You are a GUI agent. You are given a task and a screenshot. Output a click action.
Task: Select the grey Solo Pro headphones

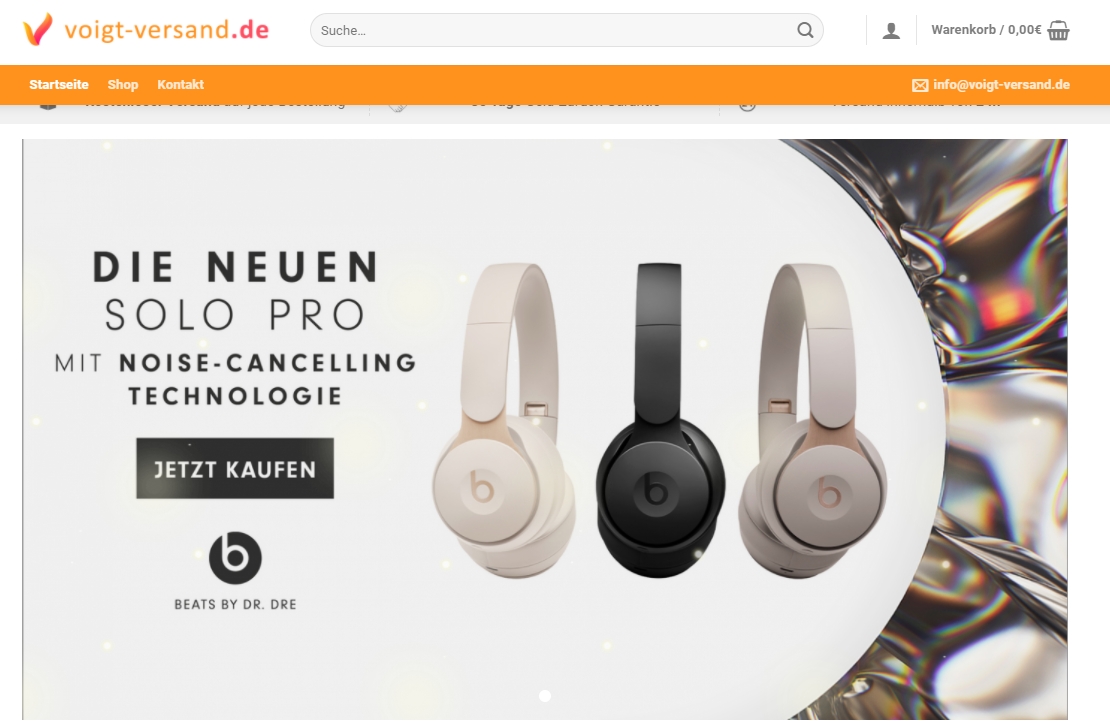click(812, 420)
